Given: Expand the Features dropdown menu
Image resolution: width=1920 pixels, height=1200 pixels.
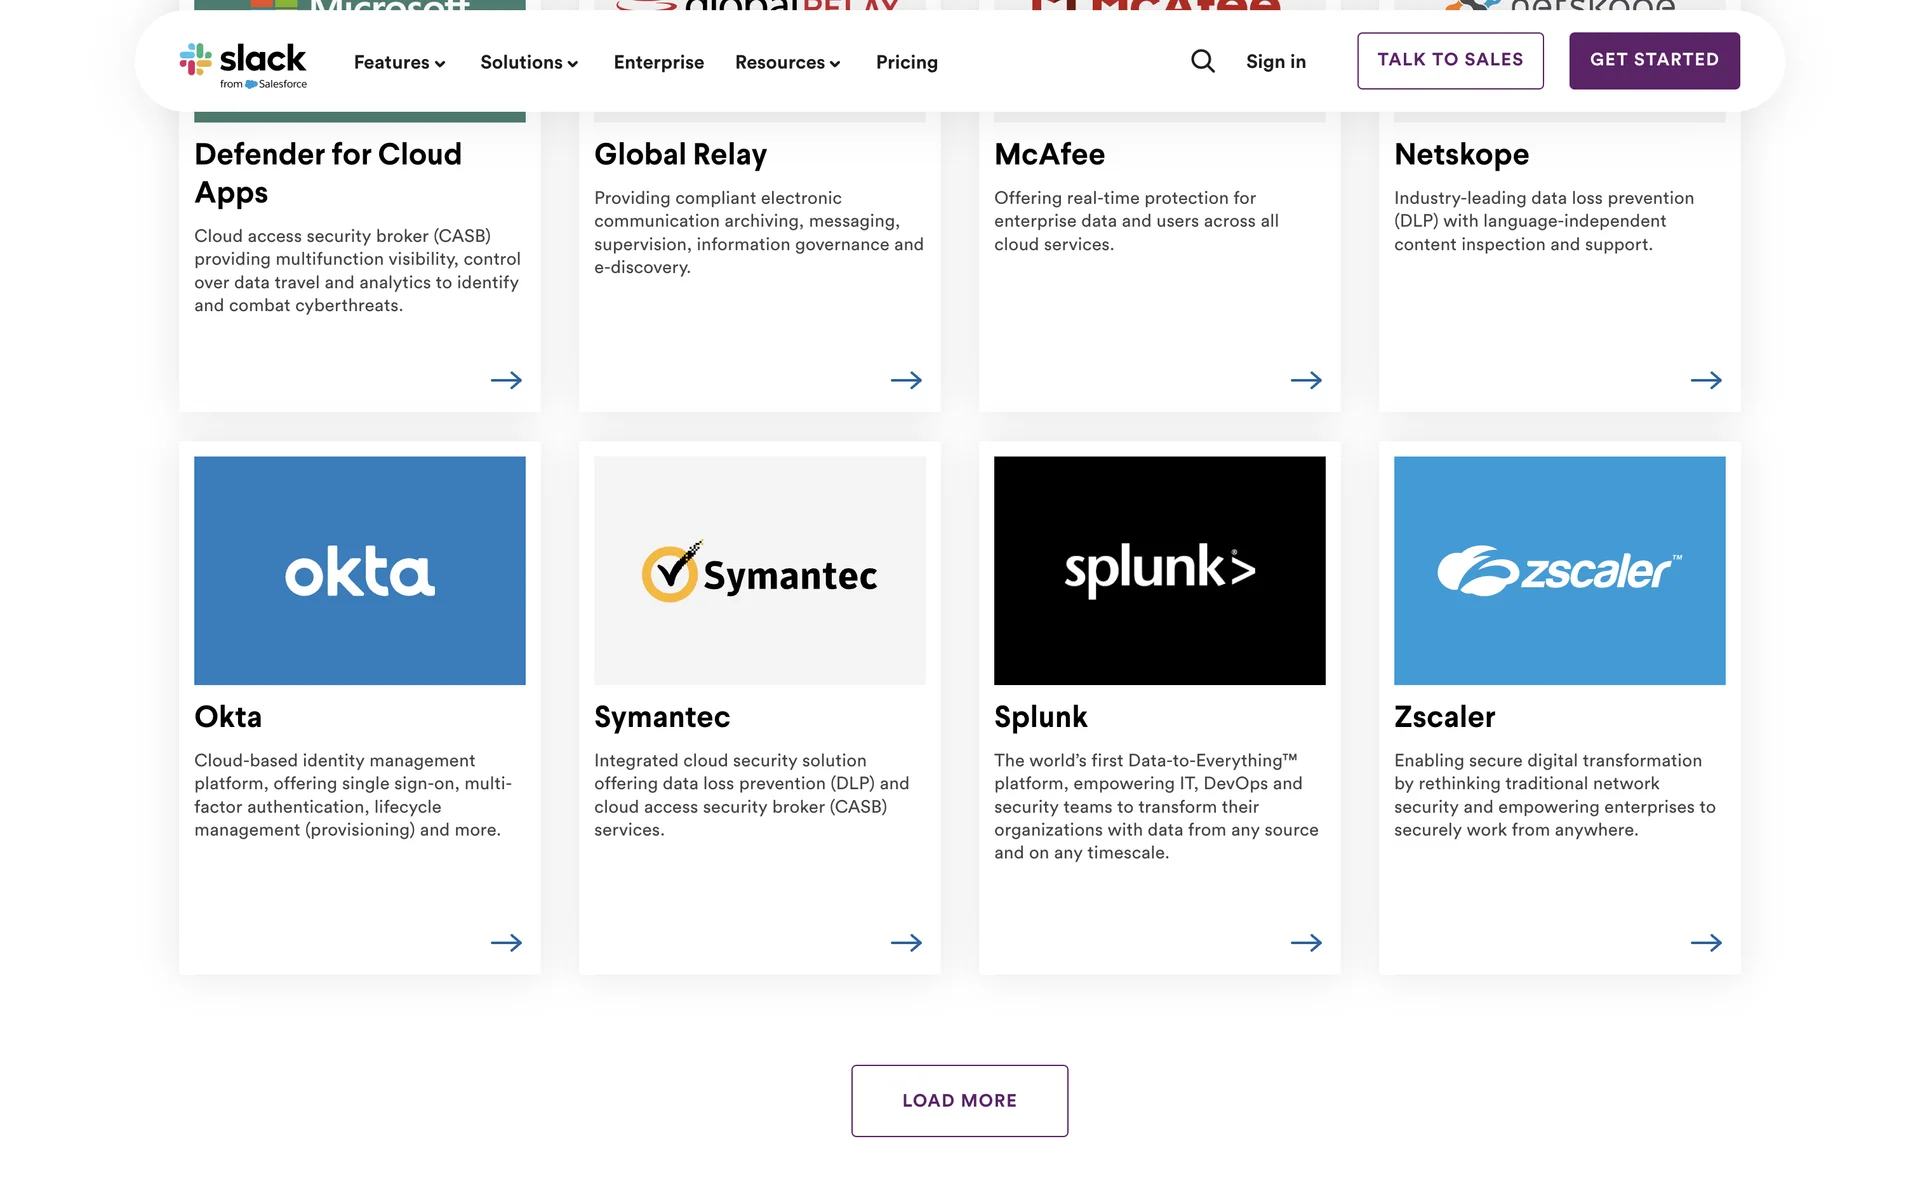Looking at the screenshot, I should coord(399,62).
